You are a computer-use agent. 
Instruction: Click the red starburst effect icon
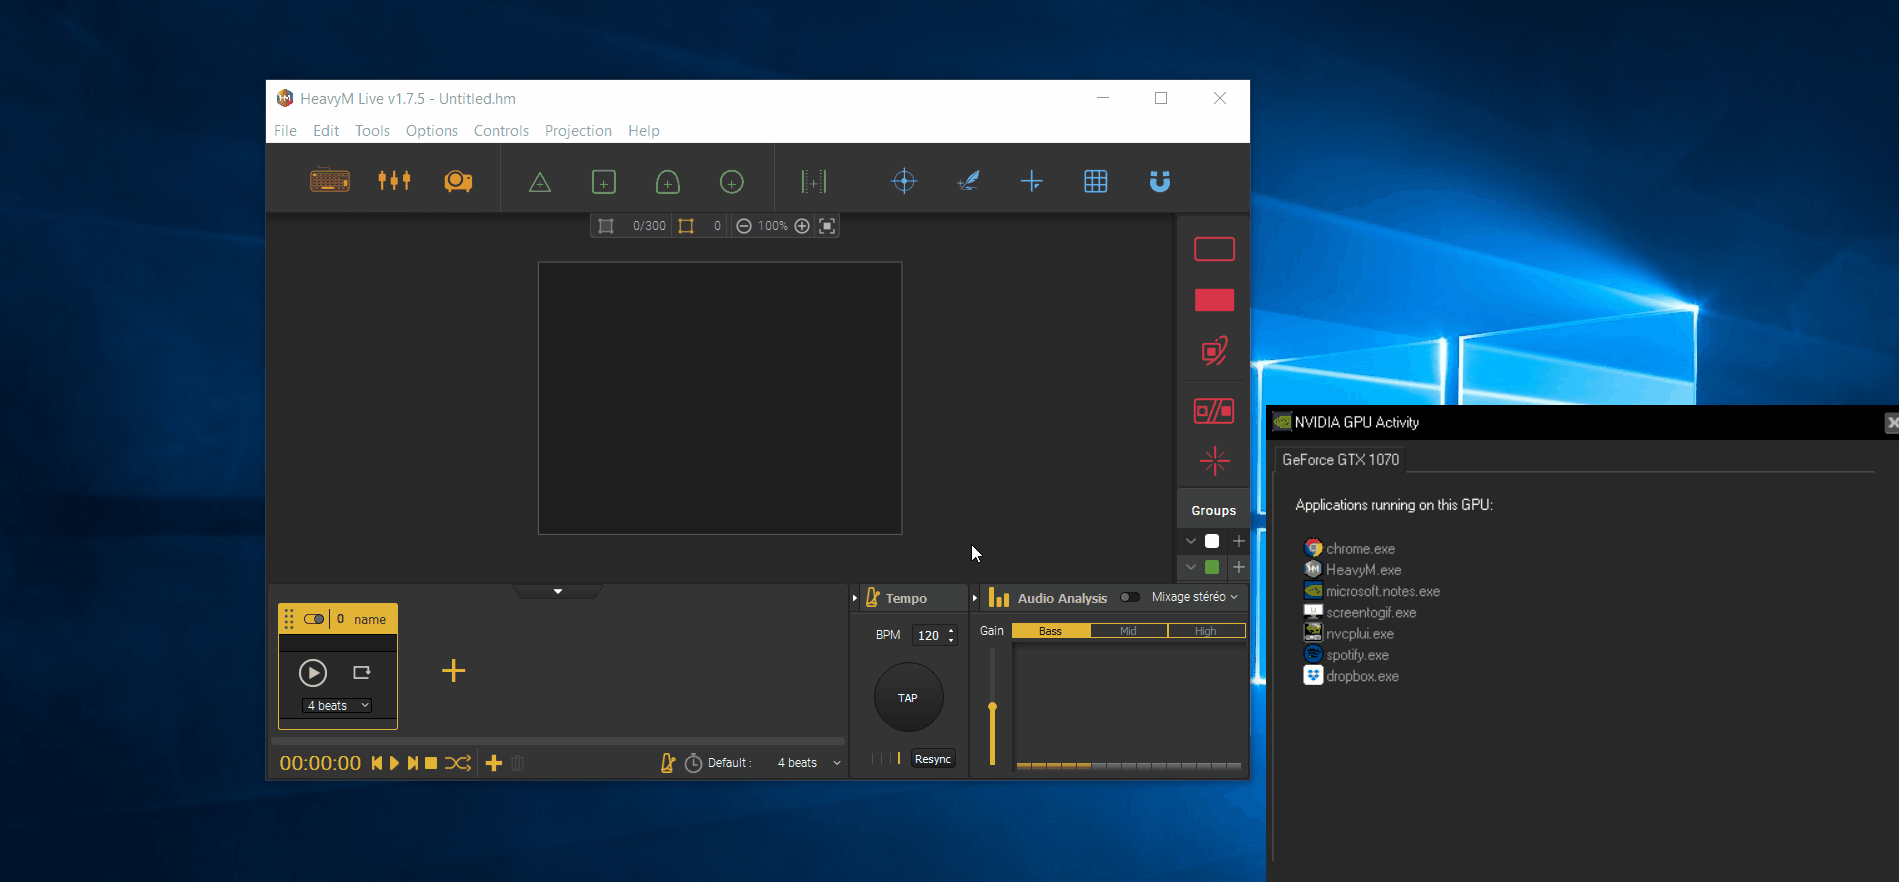1214,461
